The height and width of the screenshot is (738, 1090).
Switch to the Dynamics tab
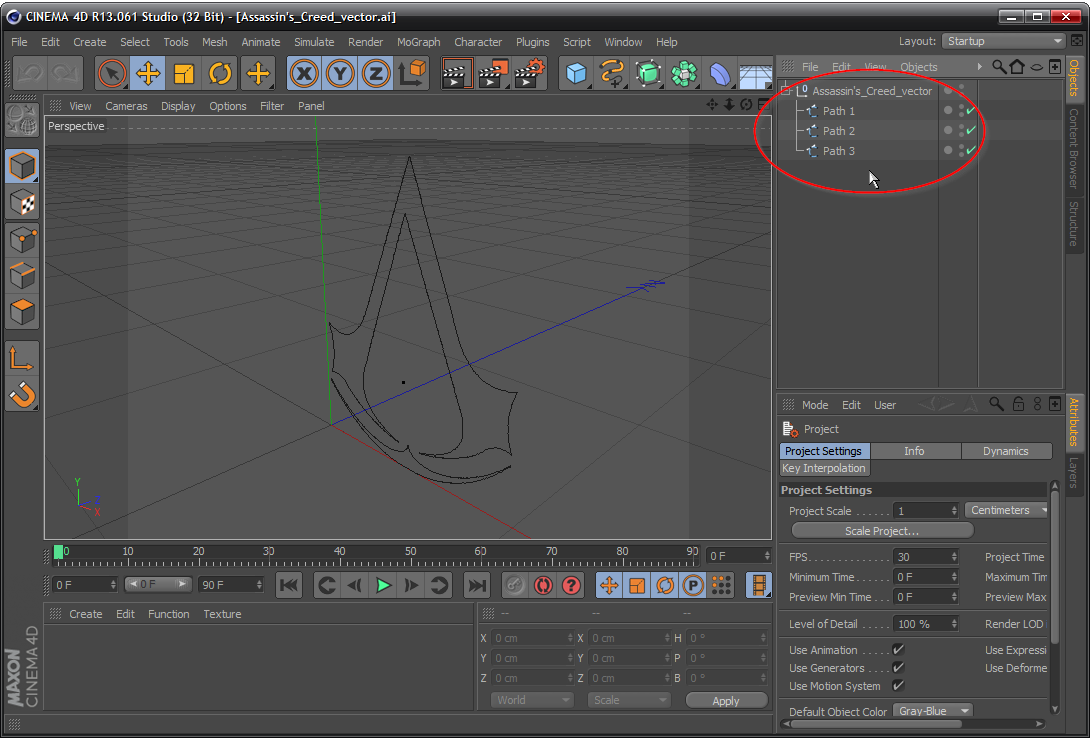(x=1005, y=451)
